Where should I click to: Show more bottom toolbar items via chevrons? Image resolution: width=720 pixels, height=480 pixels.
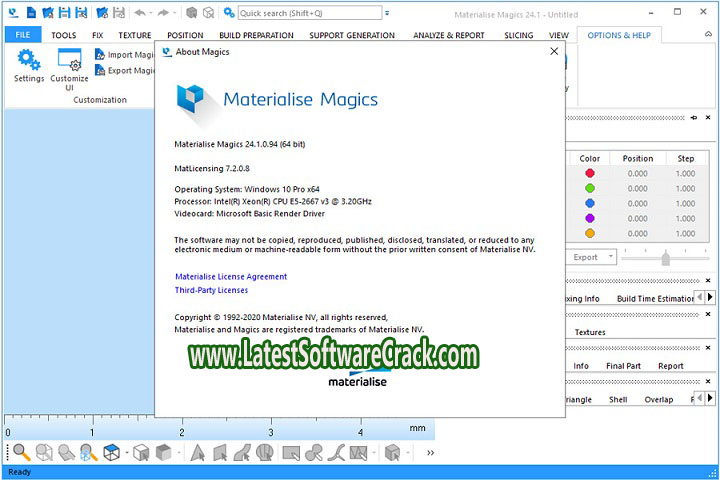(x=430, y=453)
